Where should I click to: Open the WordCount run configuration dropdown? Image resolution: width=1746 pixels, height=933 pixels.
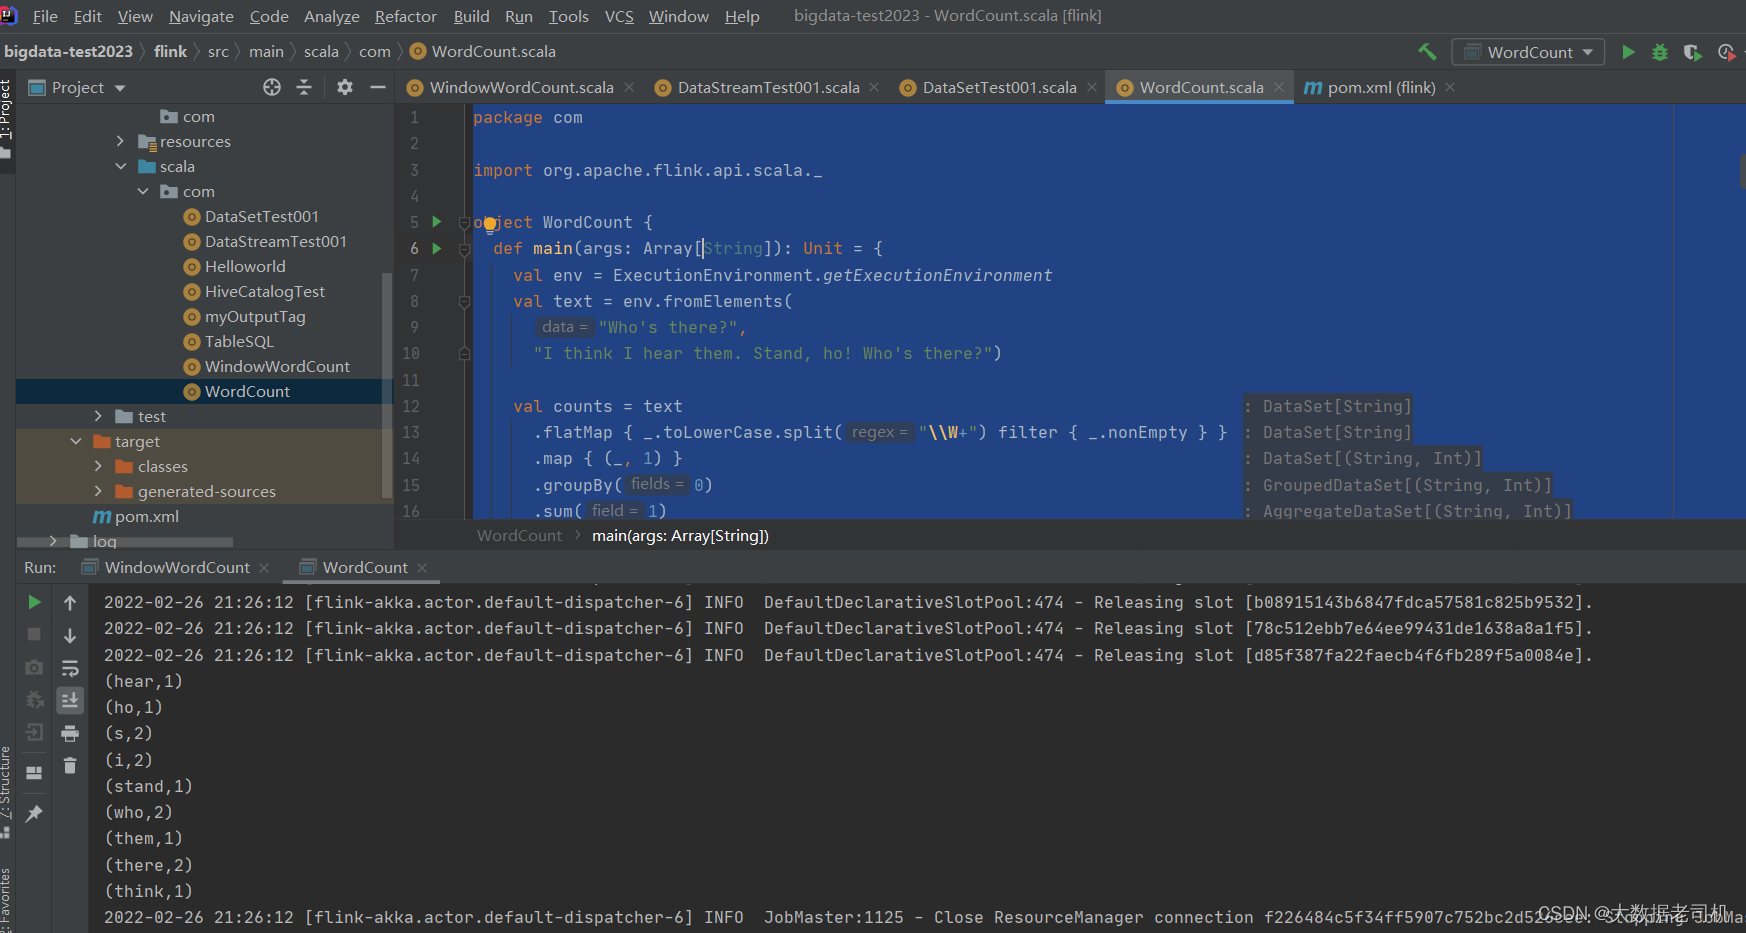[1529, 52]
